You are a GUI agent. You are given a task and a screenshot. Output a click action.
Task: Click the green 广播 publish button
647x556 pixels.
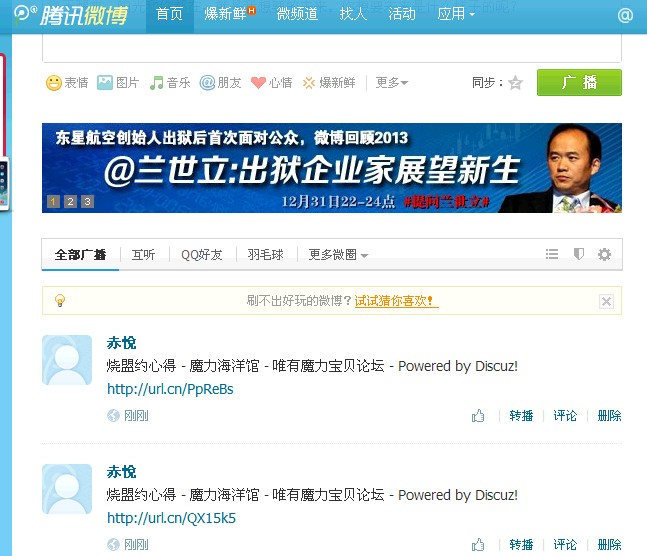(579, 83)
